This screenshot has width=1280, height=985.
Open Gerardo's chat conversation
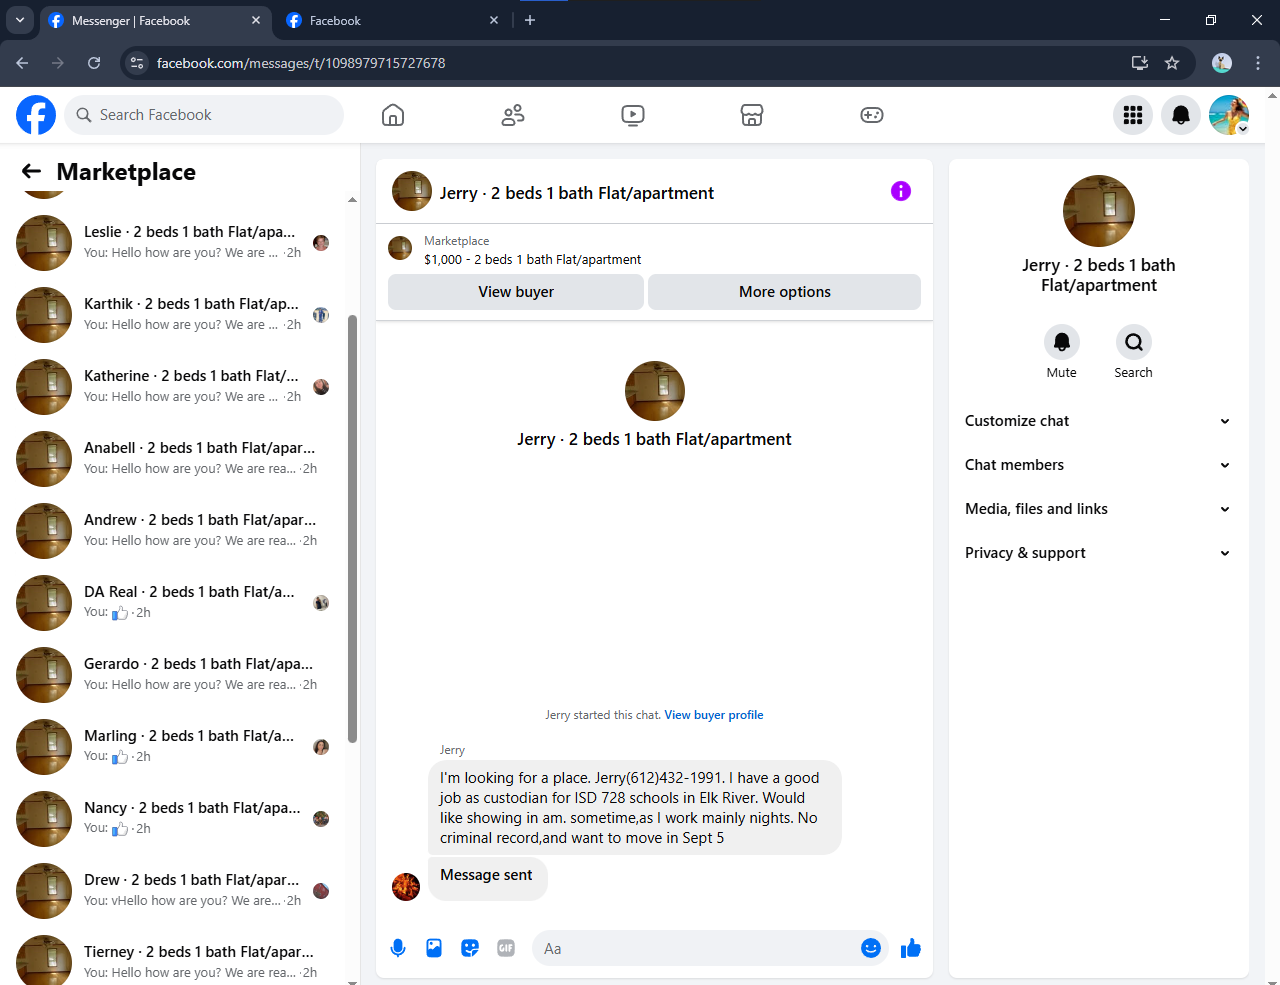tap(174, 675)
